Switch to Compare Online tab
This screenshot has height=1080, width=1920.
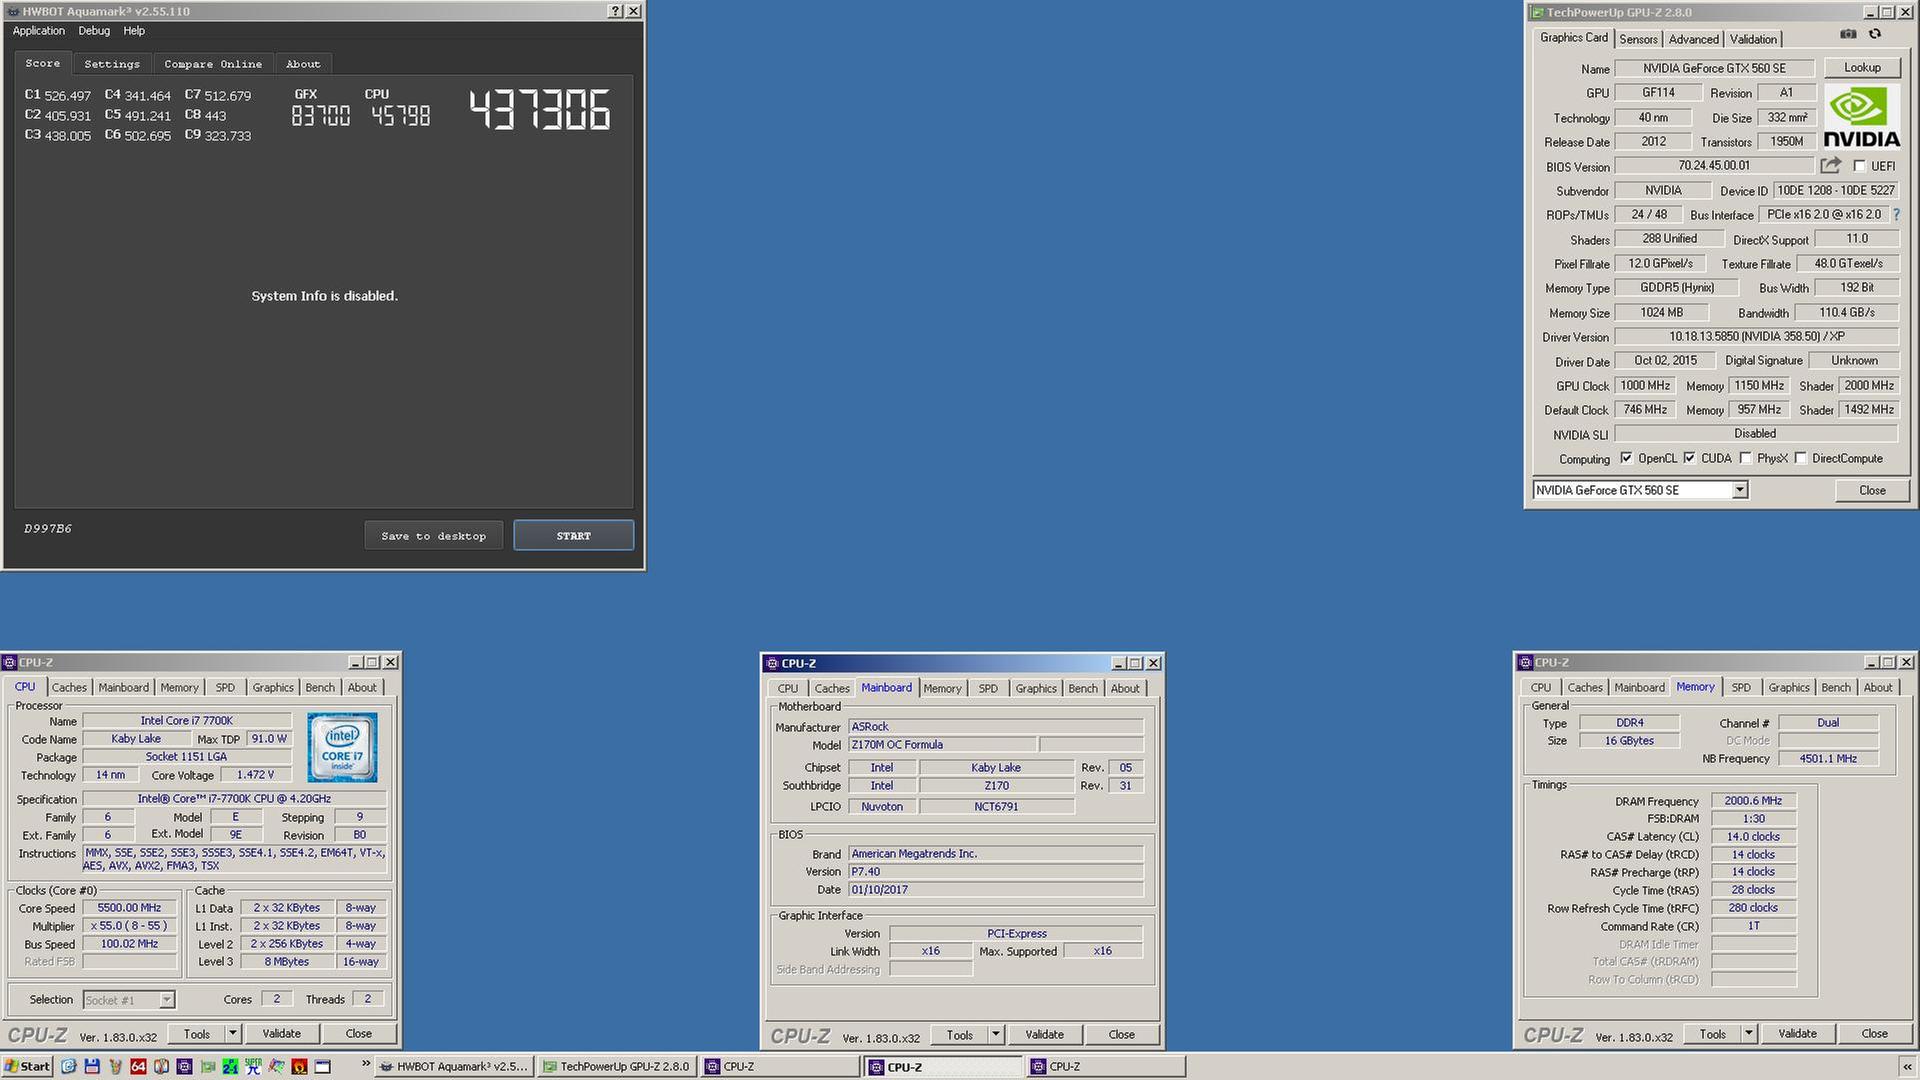pos(213,64)
